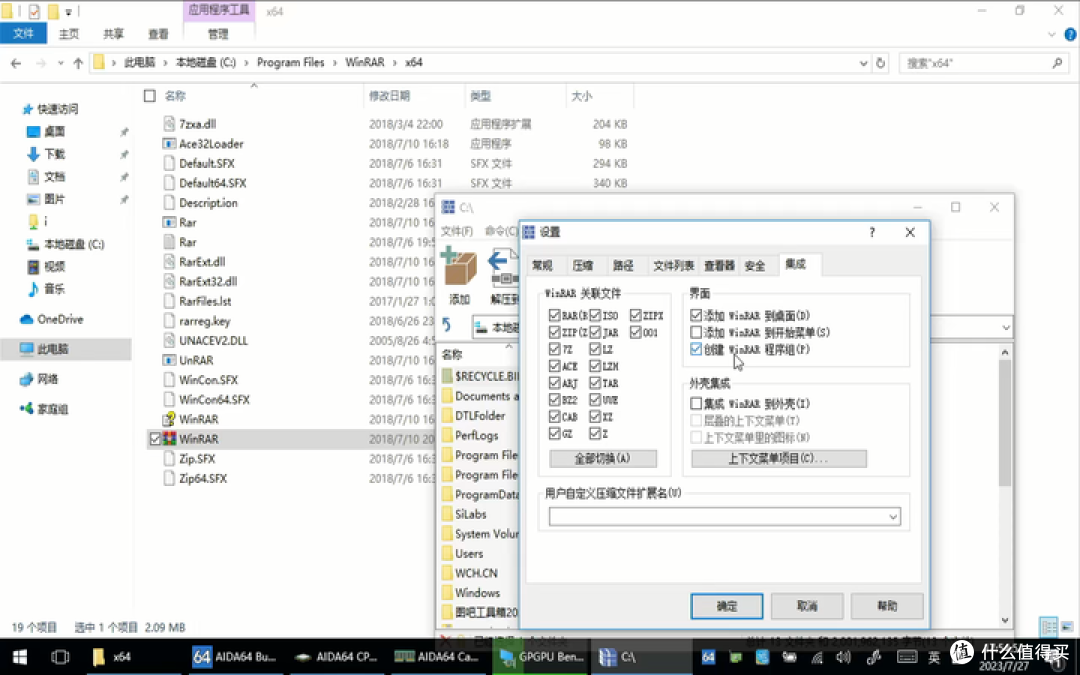The height and width of the screenshot is (675, 1080).
Task: Expand the WinRAR path dropdown arrow
Action: click(x=1006, y=328)
